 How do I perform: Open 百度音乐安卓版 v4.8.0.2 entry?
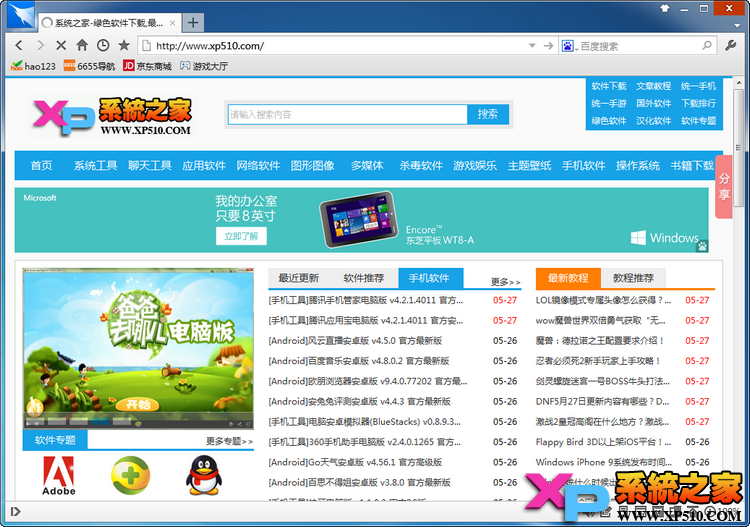coord(359,361)
